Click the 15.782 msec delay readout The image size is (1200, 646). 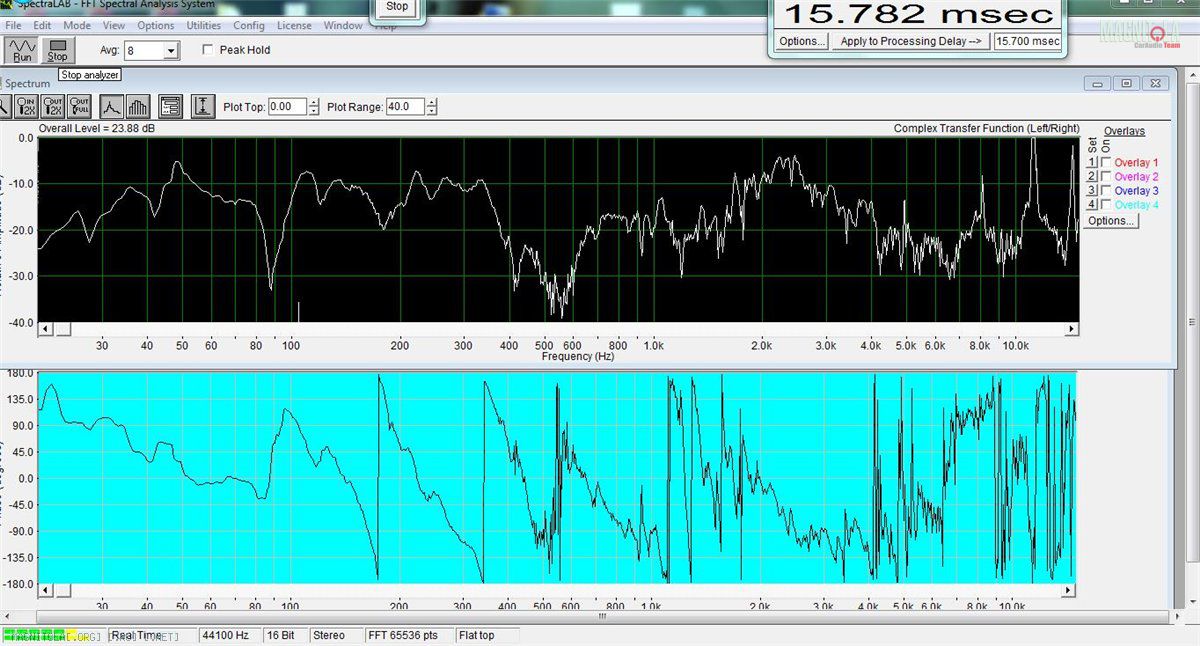pos(919,14)
